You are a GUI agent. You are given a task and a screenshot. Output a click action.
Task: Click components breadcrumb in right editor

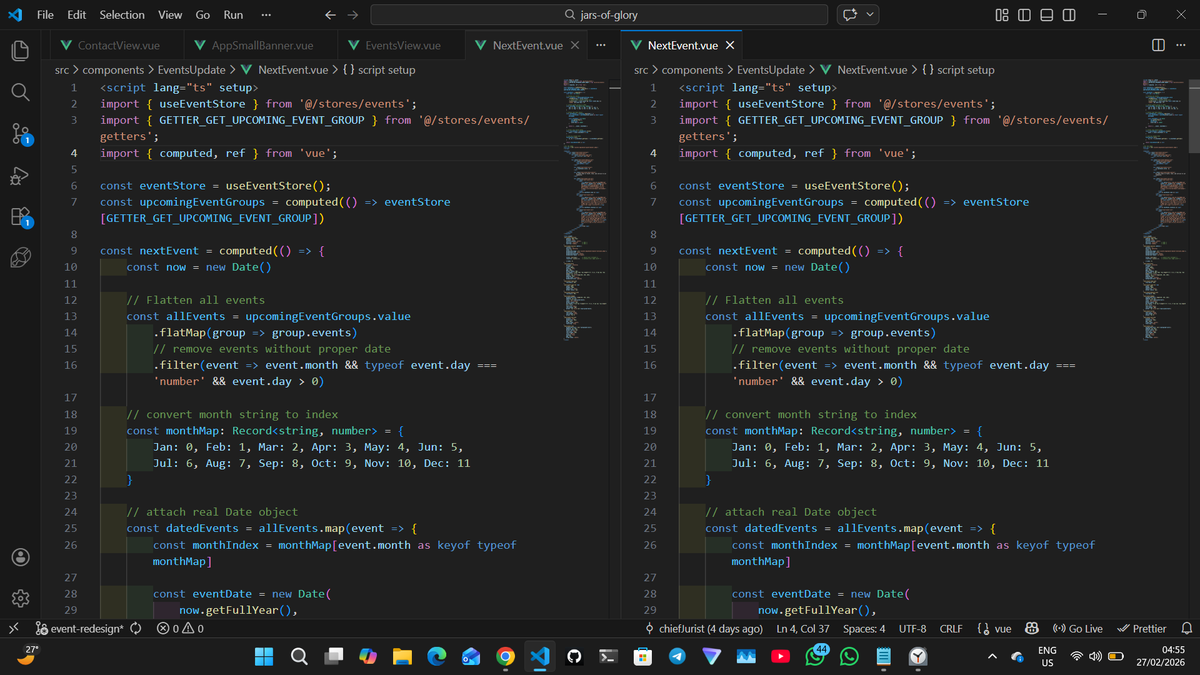[693, 70]
